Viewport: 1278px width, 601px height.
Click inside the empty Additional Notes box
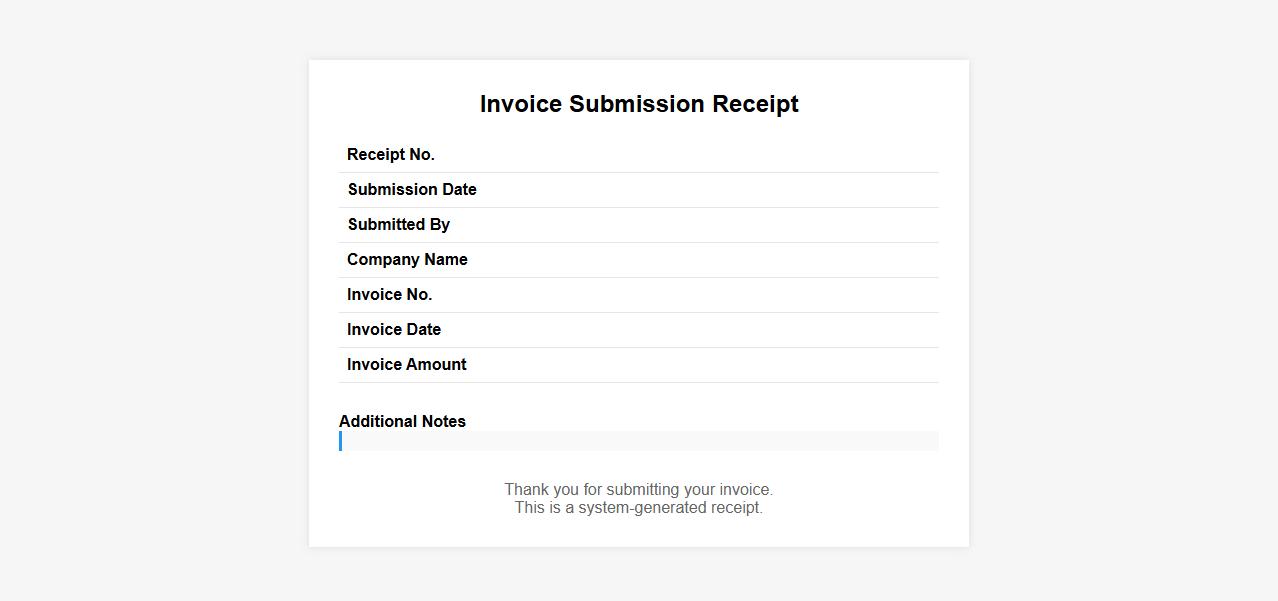pos(640,441)
